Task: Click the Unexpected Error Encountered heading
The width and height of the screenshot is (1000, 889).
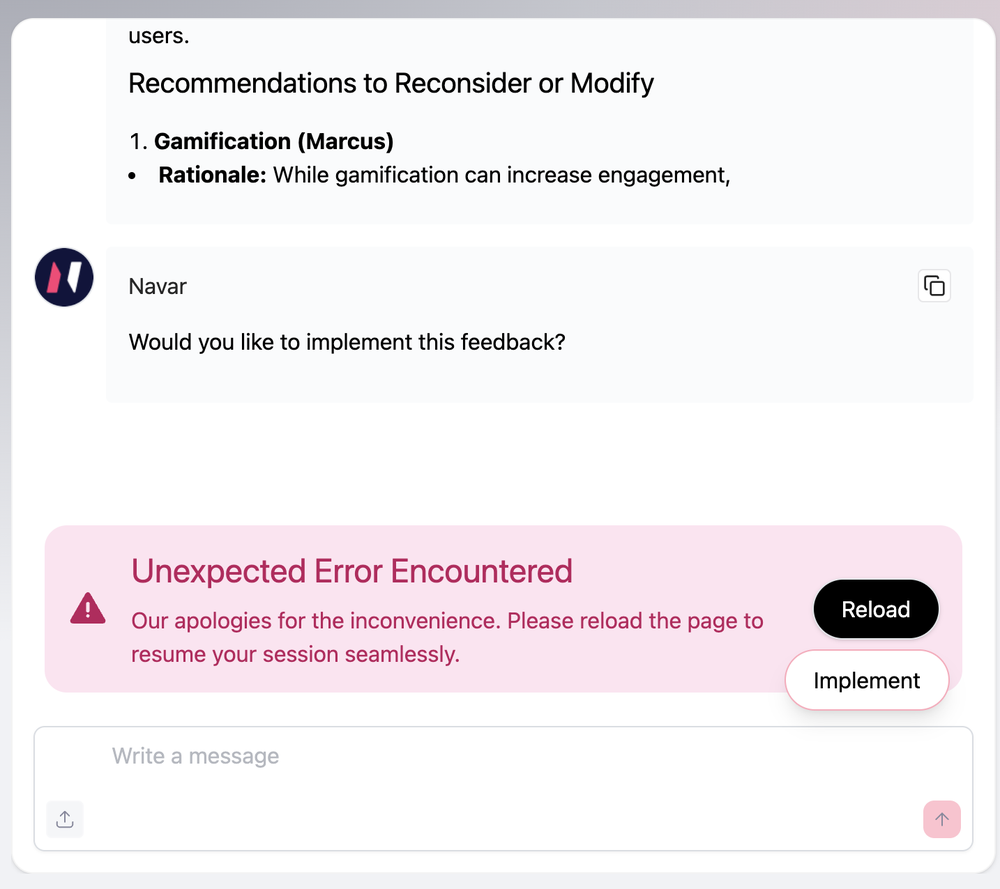Action: click(x=352, y=571)
